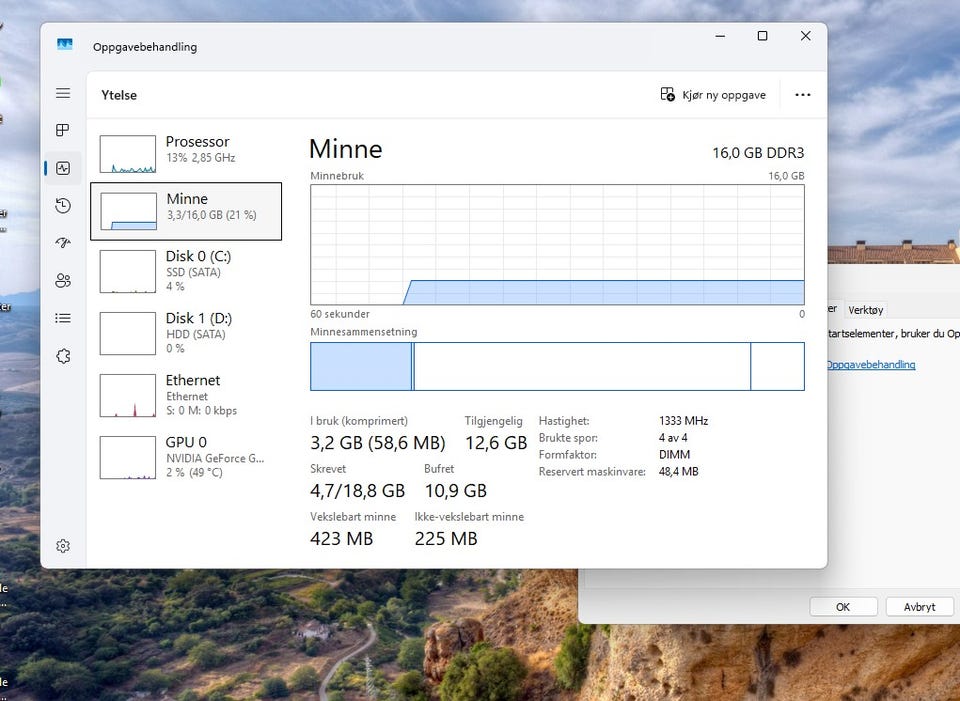Open the Users icon in sidebar
960x701 pixels.
coord(63,280)
